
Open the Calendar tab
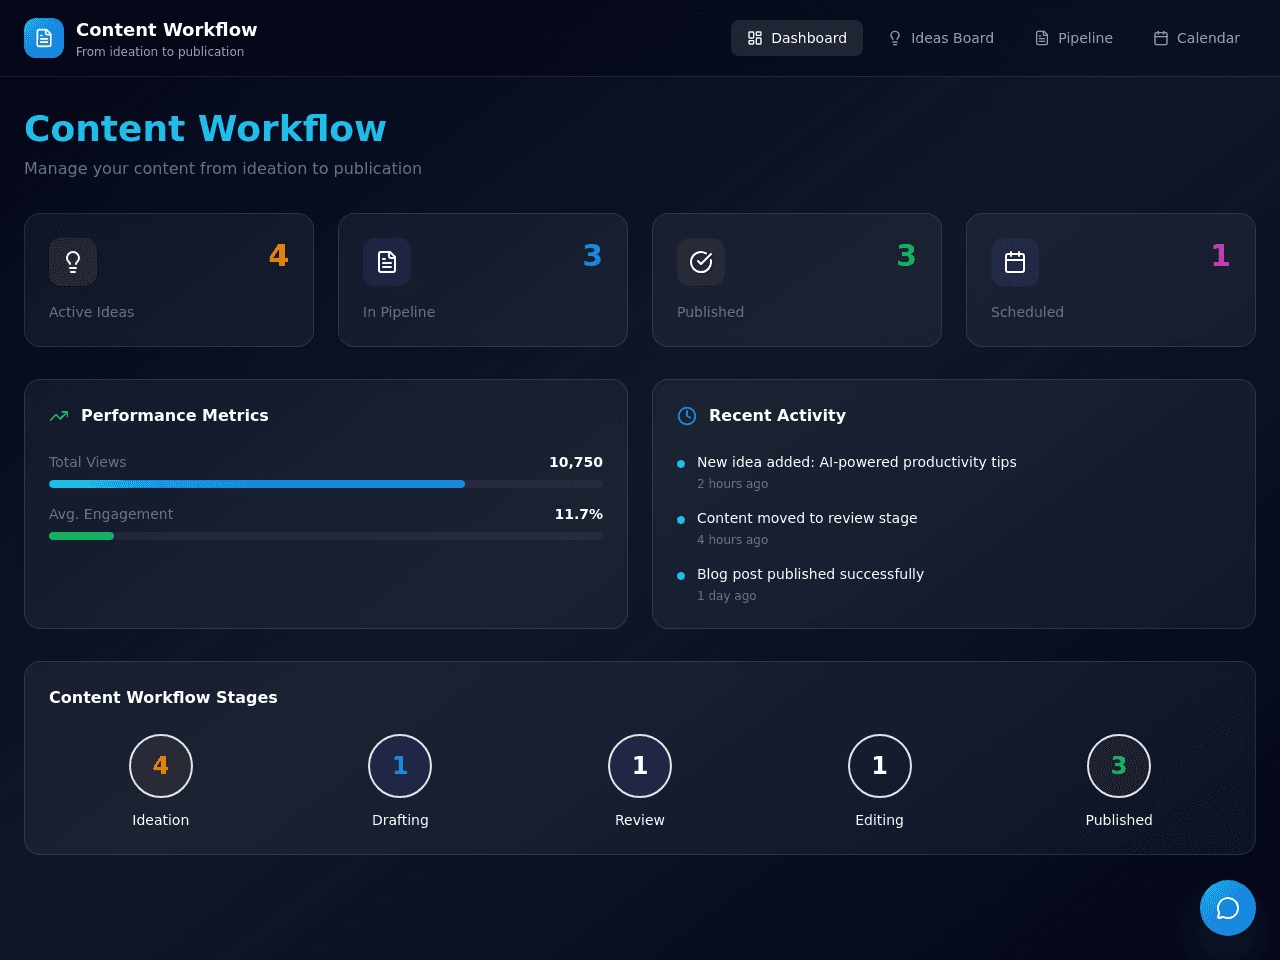tap(1196, 38)
